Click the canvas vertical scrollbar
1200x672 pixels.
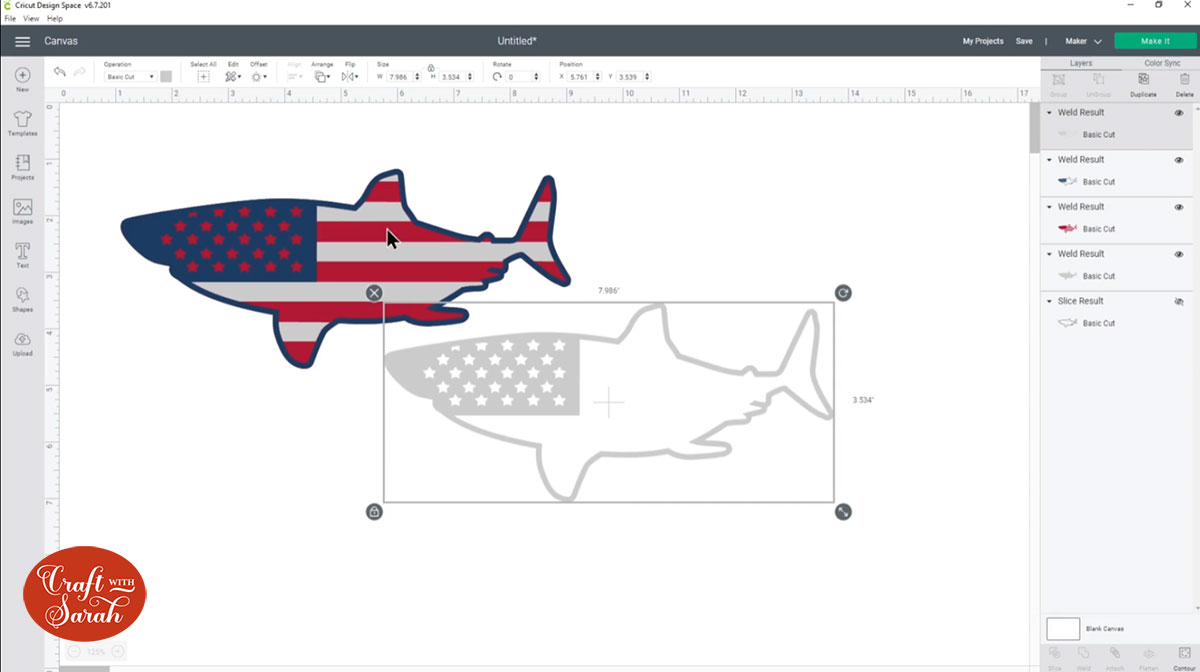(1034, 127)
